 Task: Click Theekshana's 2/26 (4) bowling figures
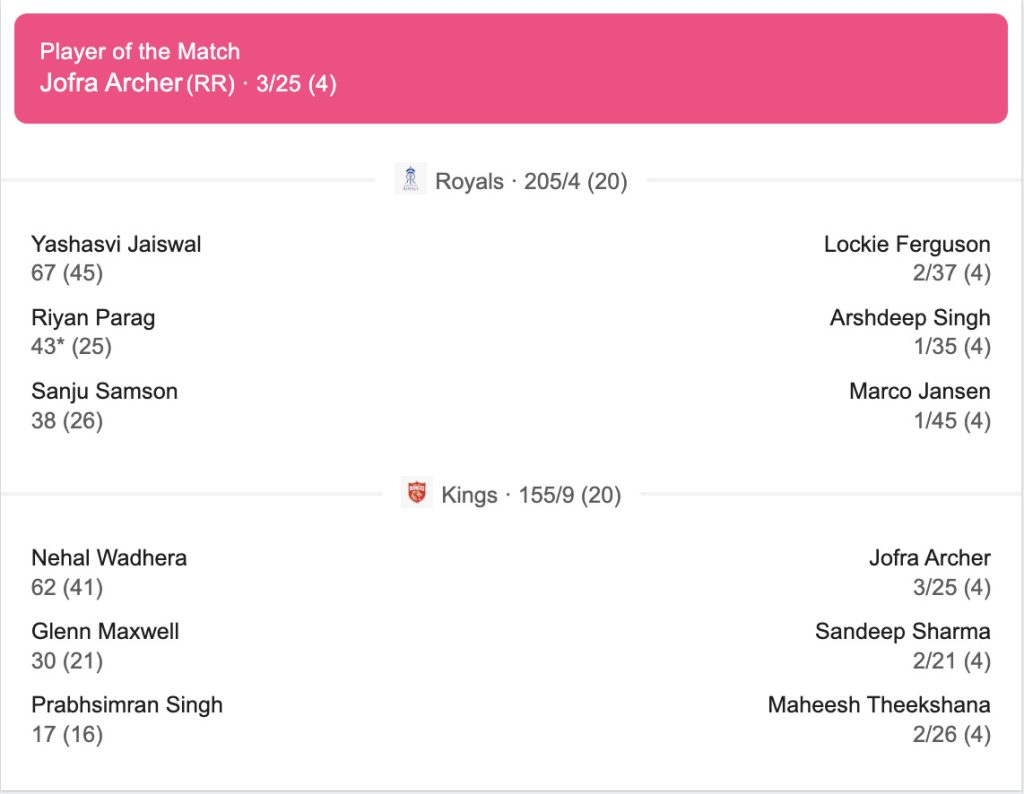[951, 734]
